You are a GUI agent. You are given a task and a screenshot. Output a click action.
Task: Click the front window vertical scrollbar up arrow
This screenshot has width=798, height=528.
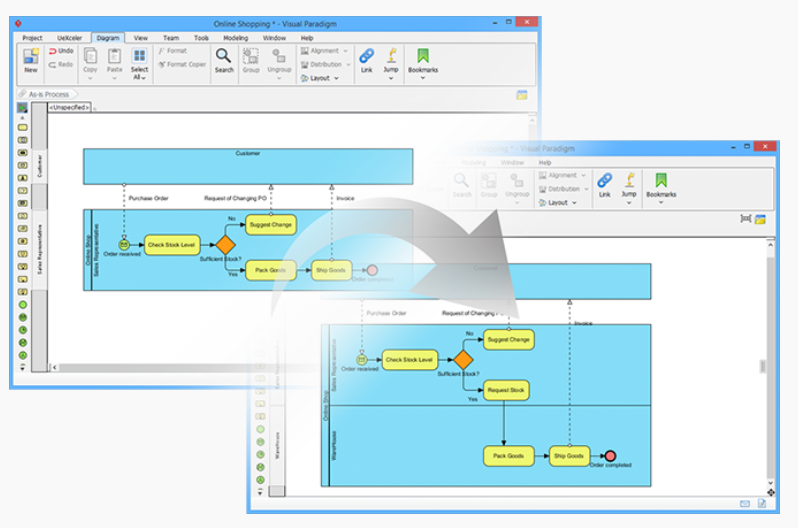coord(771,245)
